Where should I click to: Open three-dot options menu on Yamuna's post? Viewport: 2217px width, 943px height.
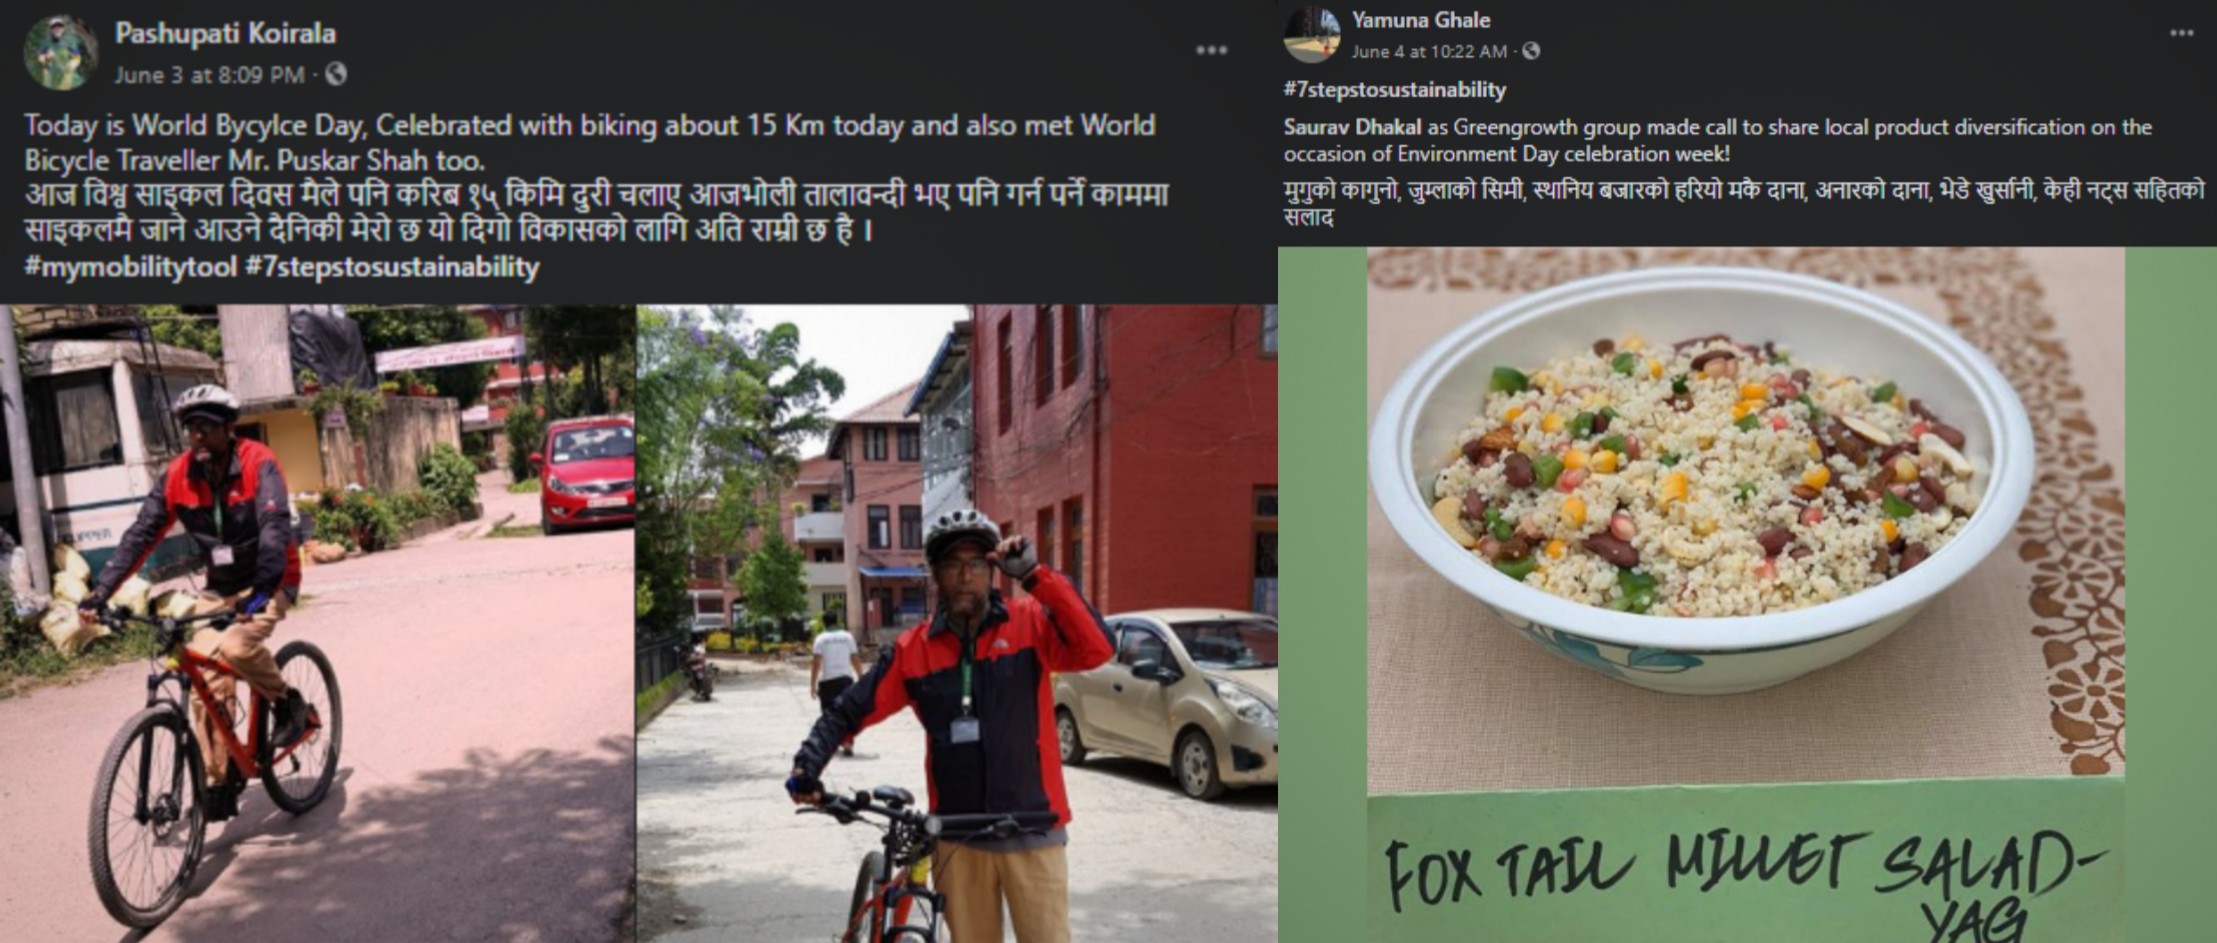2181,33
